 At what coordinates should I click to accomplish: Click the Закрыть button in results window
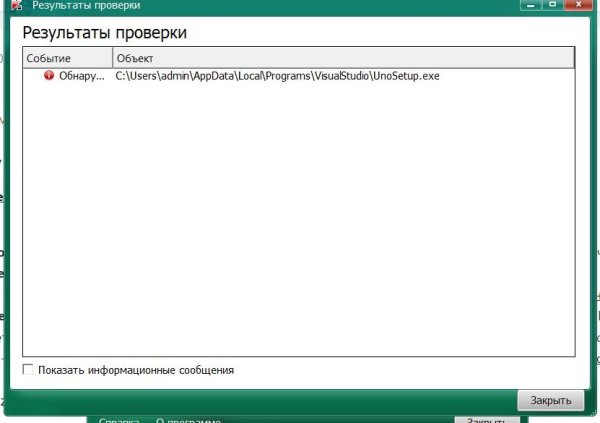(x=551, y=400)
